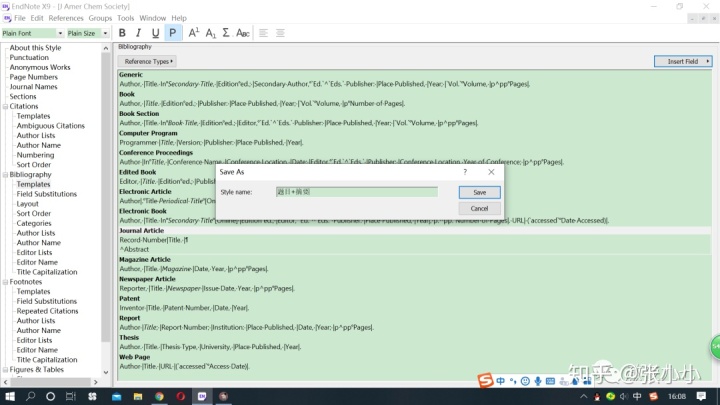Click Sogou input method S icon
The width and height of the screenshot is (720, 405).
point(485,380)
